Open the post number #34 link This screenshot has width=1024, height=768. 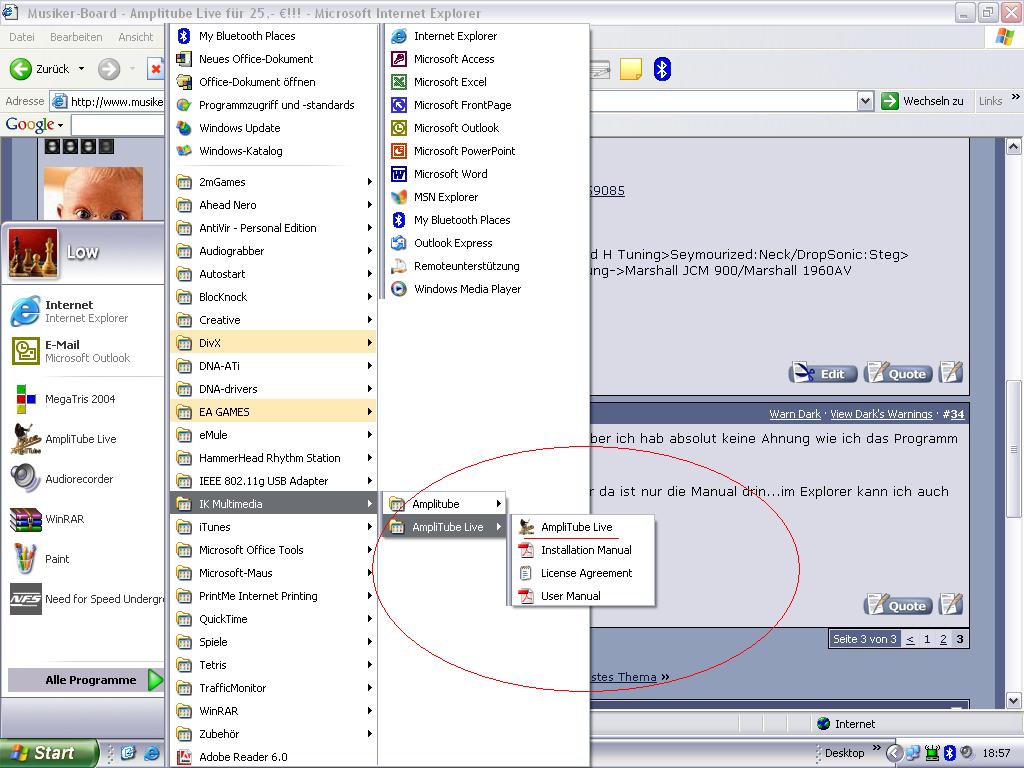pos(953,414)
